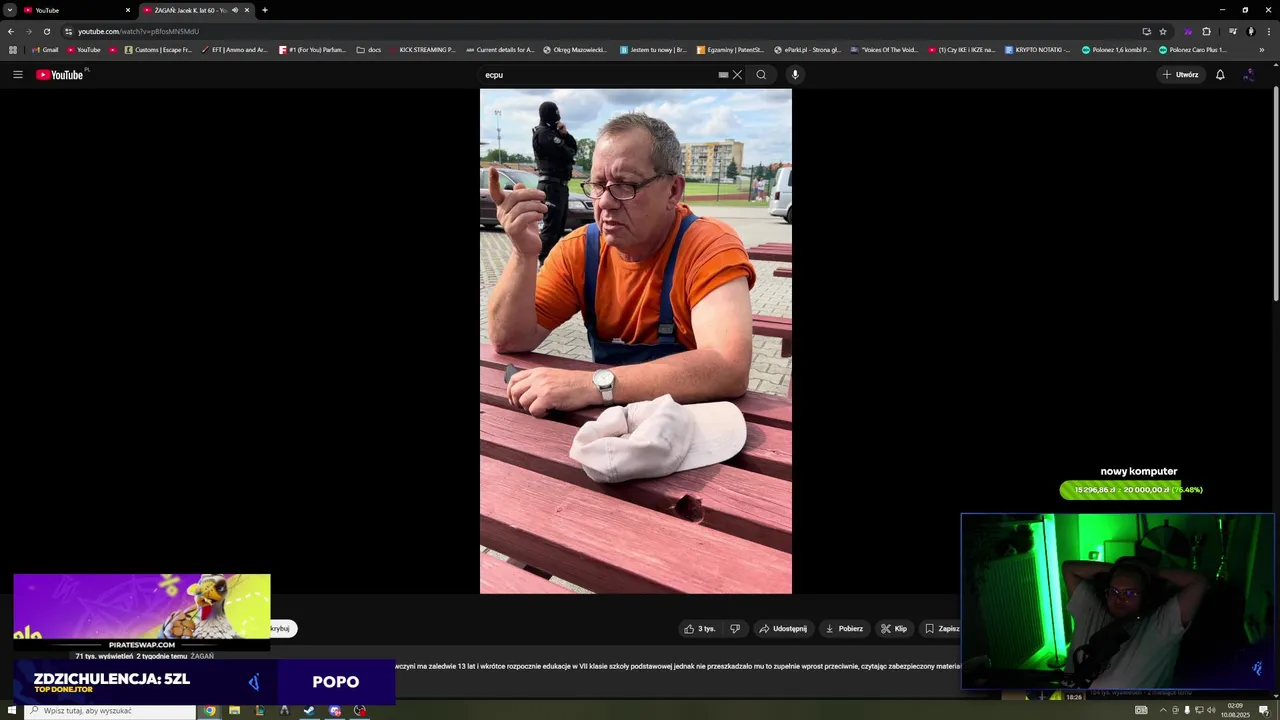Click the video player image

point(636,341)
